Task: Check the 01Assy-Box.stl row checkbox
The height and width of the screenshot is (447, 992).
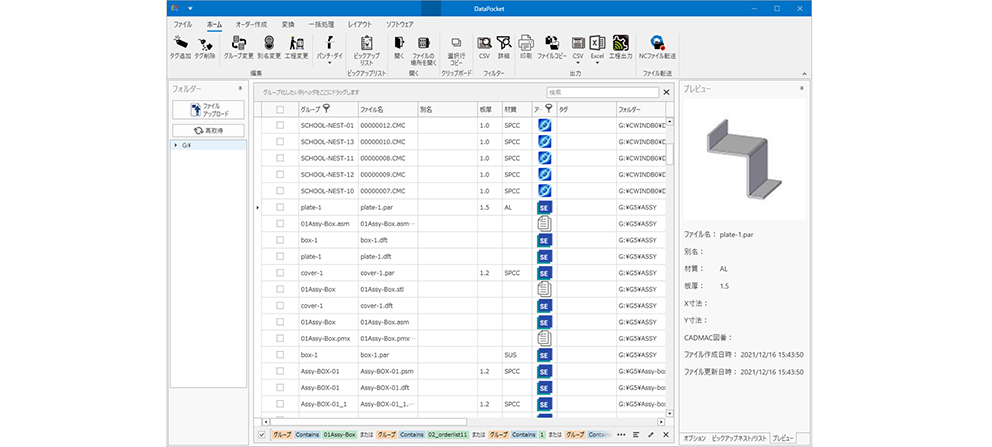Action: 280,290
